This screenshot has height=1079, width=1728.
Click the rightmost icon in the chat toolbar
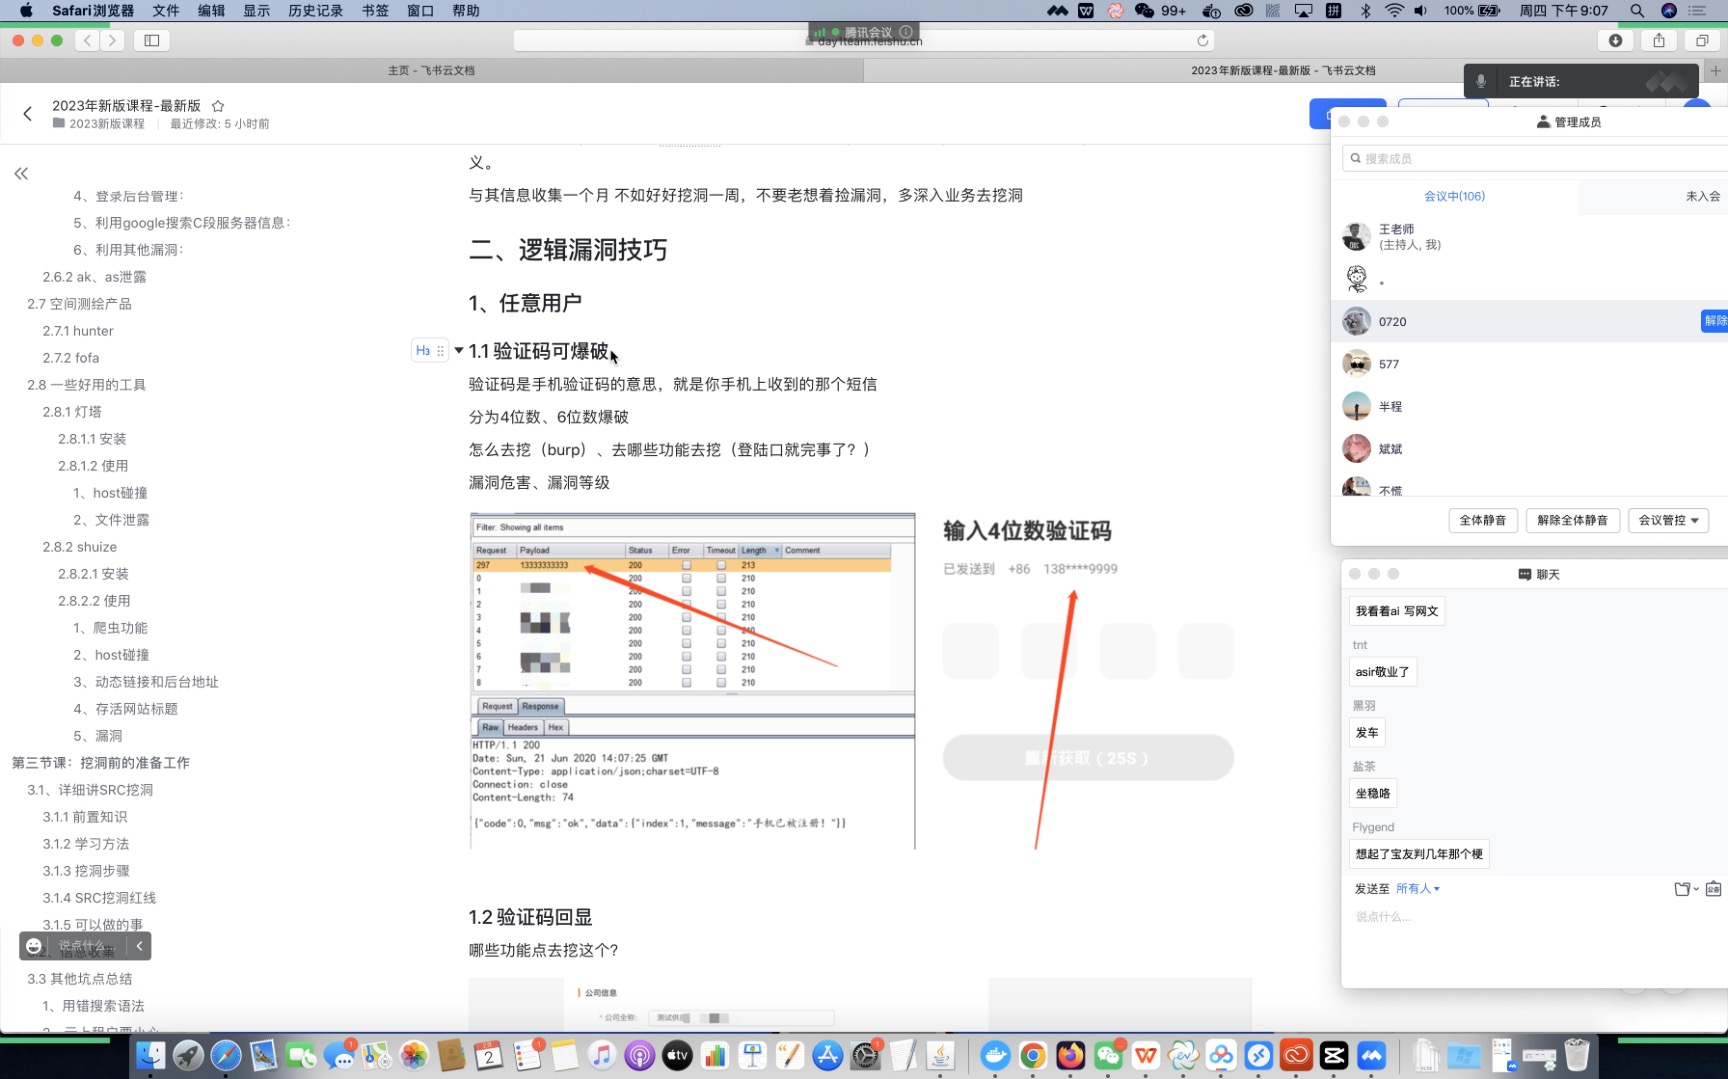click(x=1713, y=889)
